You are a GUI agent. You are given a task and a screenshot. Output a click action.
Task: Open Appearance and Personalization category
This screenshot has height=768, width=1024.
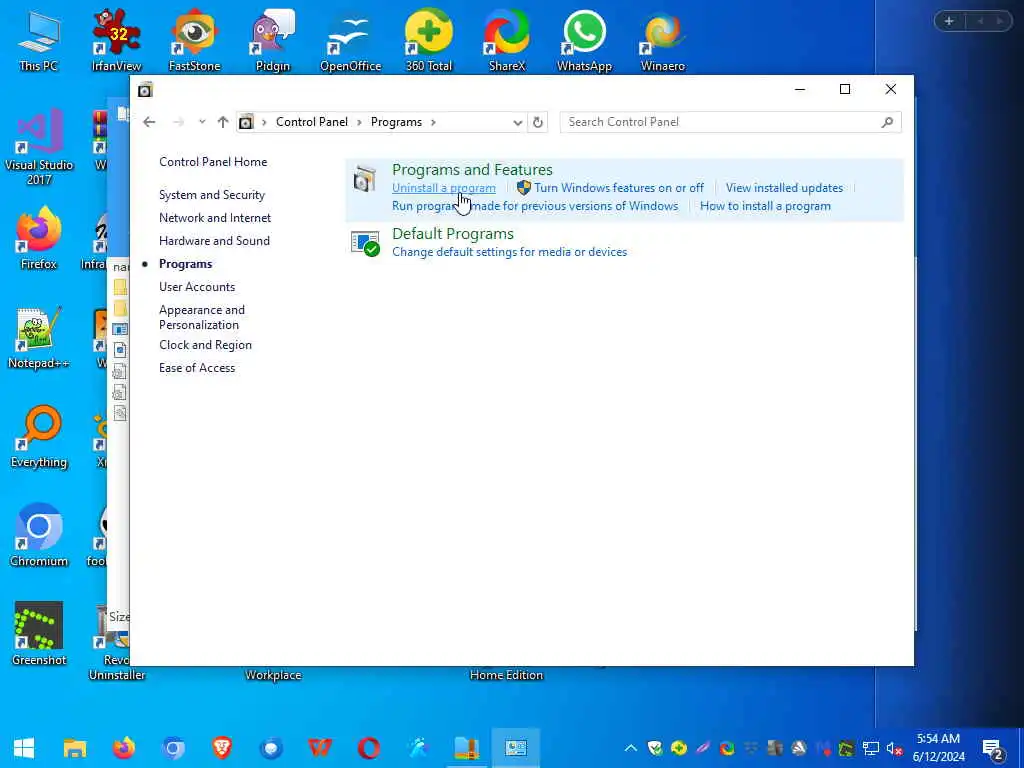point(202,317)
